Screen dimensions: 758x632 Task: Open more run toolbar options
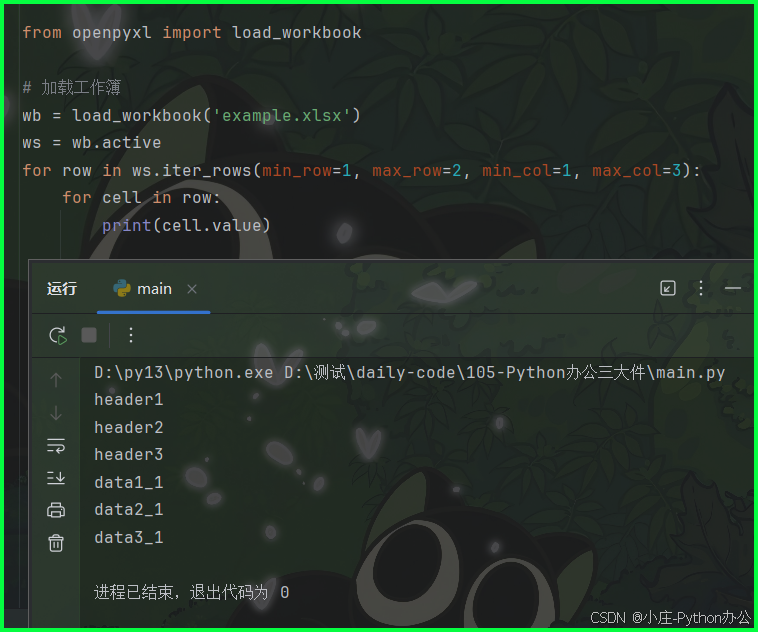tap(131, 335)
